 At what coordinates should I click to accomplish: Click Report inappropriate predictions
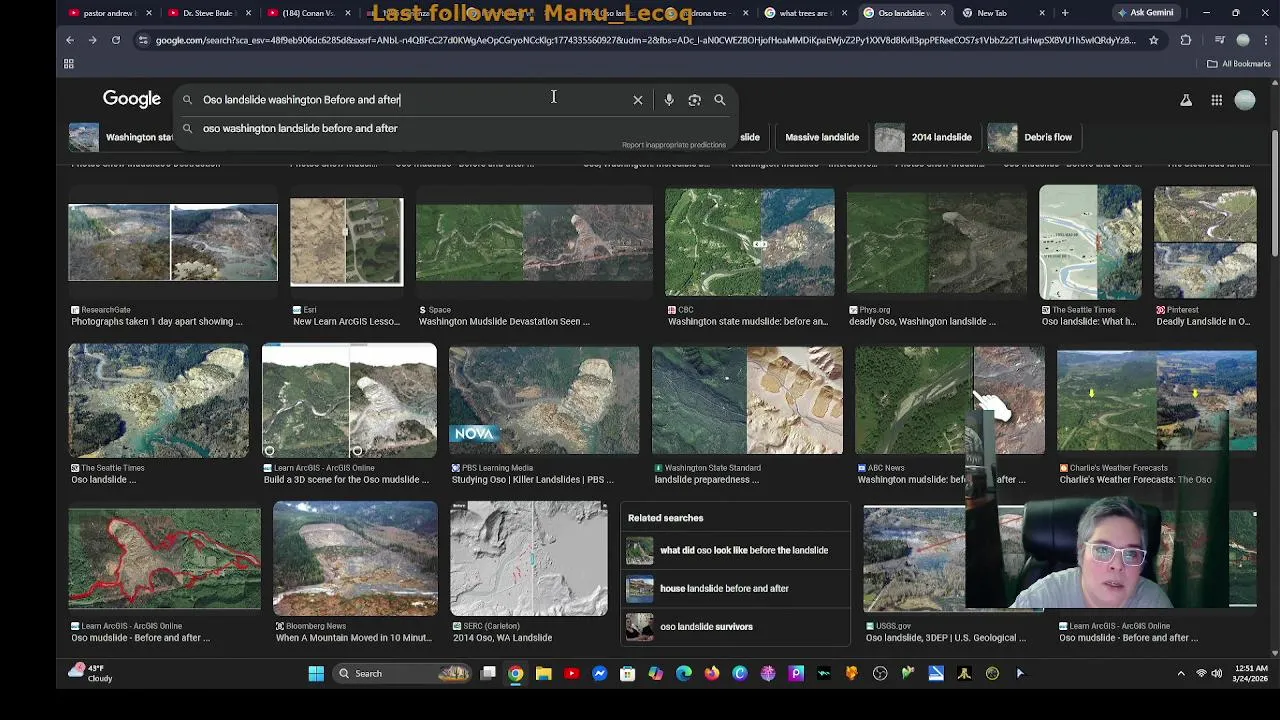(x=674, y=145)
